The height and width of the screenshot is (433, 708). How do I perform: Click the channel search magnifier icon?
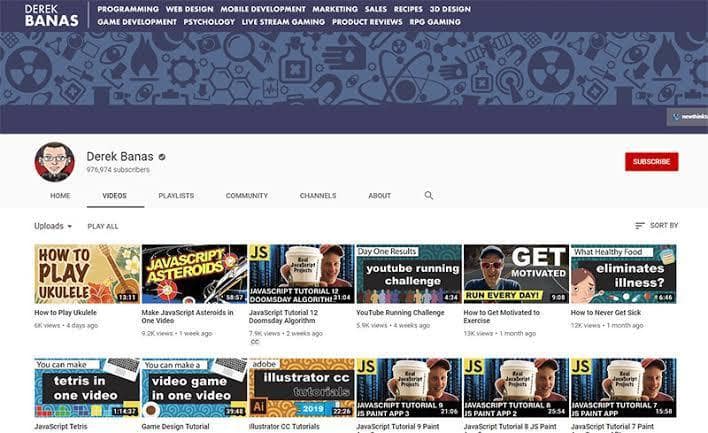[429, 196]
